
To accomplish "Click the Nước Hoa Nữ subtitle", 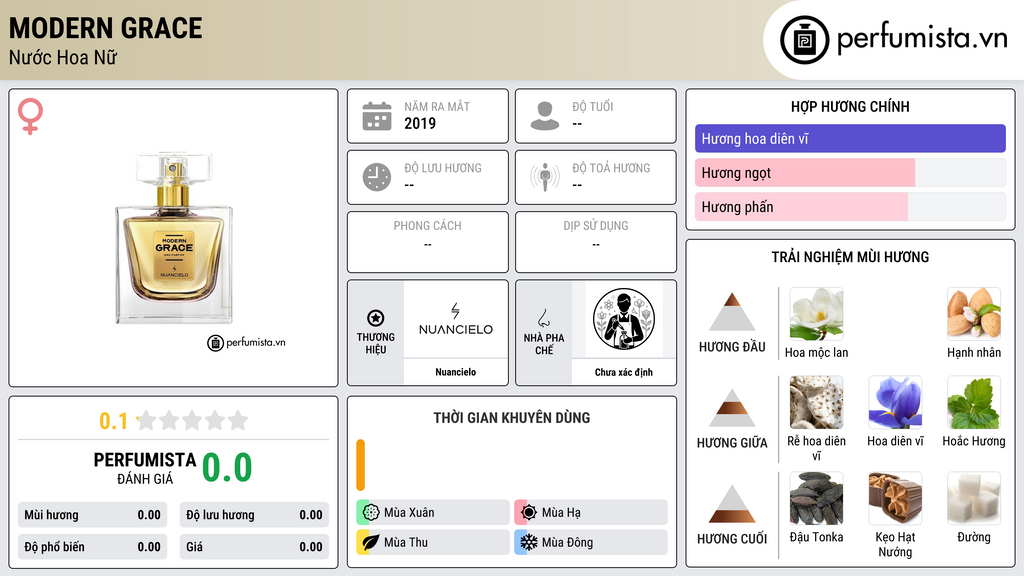I will [63, 58].
